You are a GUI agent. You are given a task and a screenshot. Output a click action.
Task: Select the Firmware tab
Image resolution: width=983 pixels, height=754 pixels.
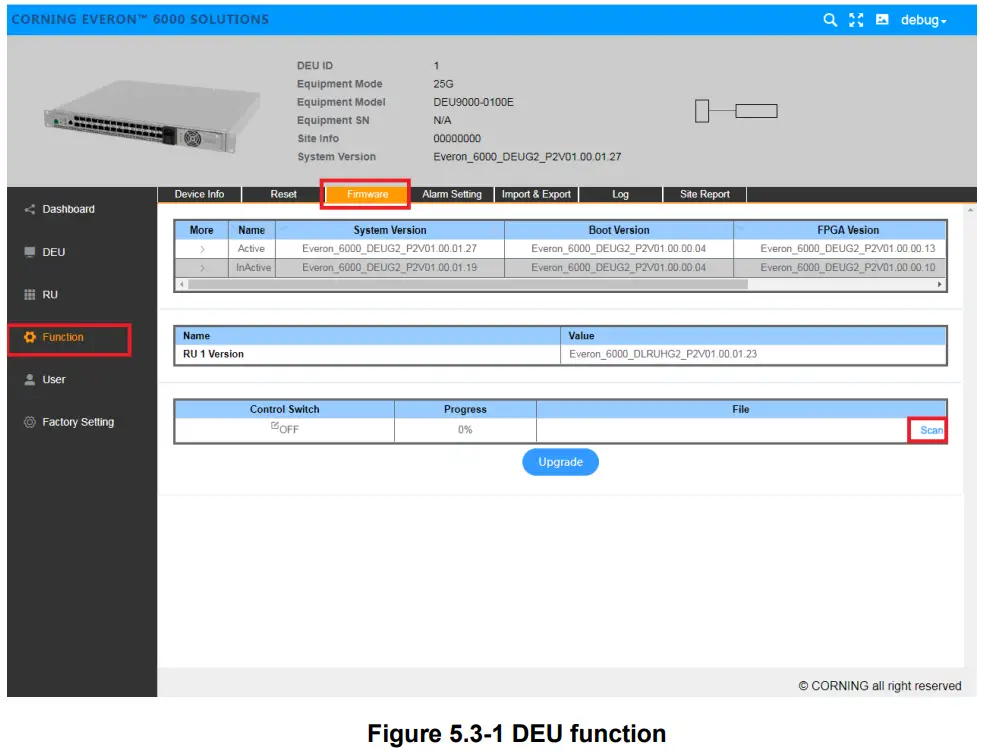point(367,194)
